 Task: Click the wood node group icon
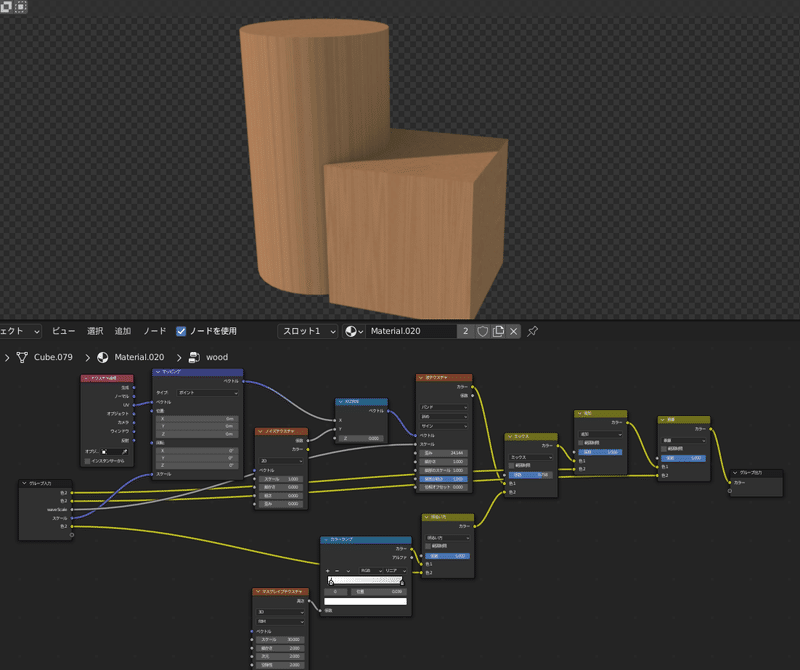[194, 357]
